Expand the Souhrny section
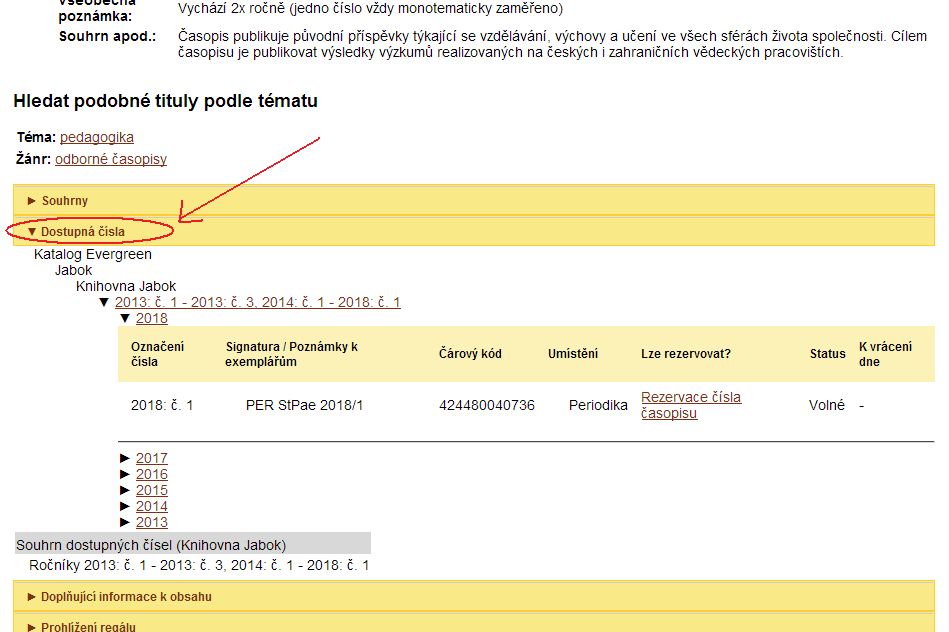 tap(64, 201)
